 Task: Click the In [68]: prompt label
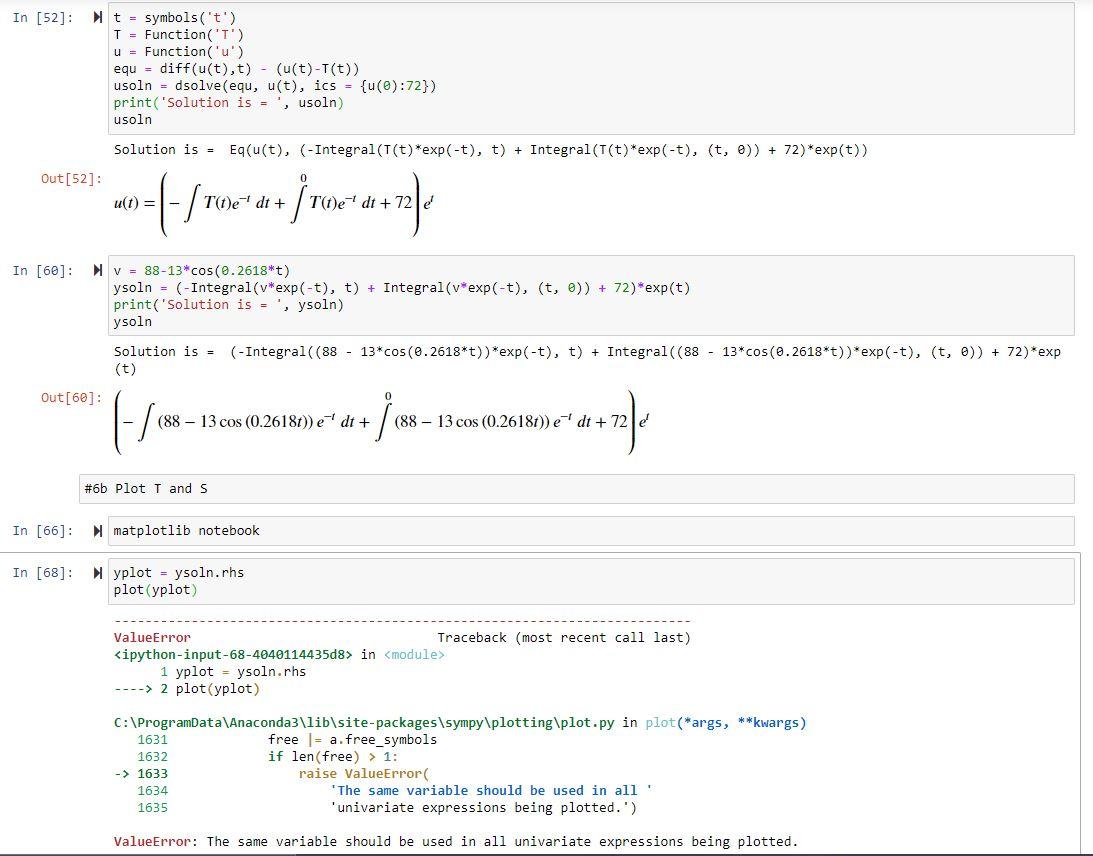pos(43,573)
